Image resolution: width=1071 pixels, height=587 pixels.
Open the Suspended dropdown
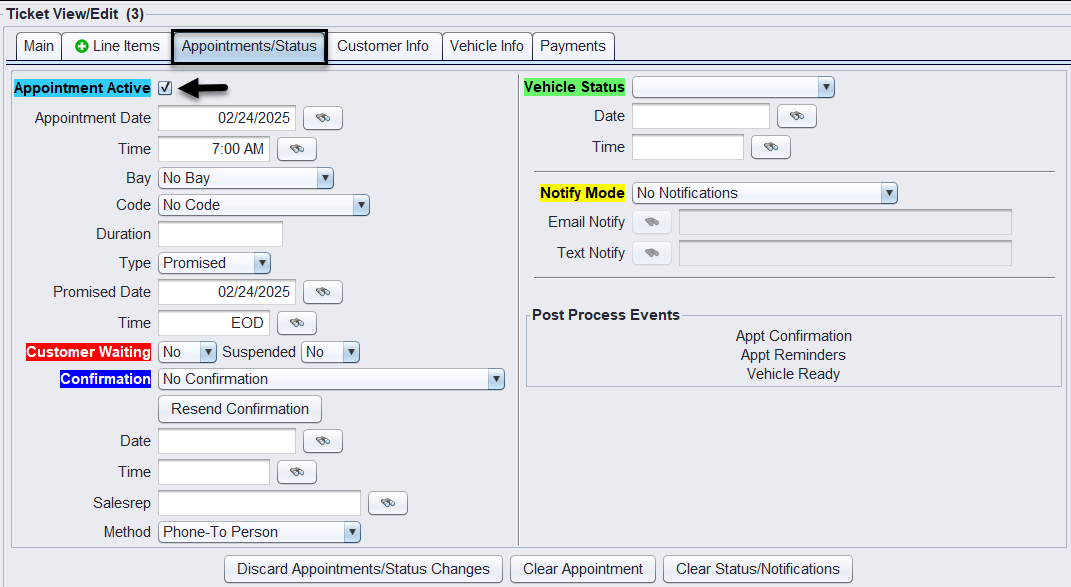point(331,352)
